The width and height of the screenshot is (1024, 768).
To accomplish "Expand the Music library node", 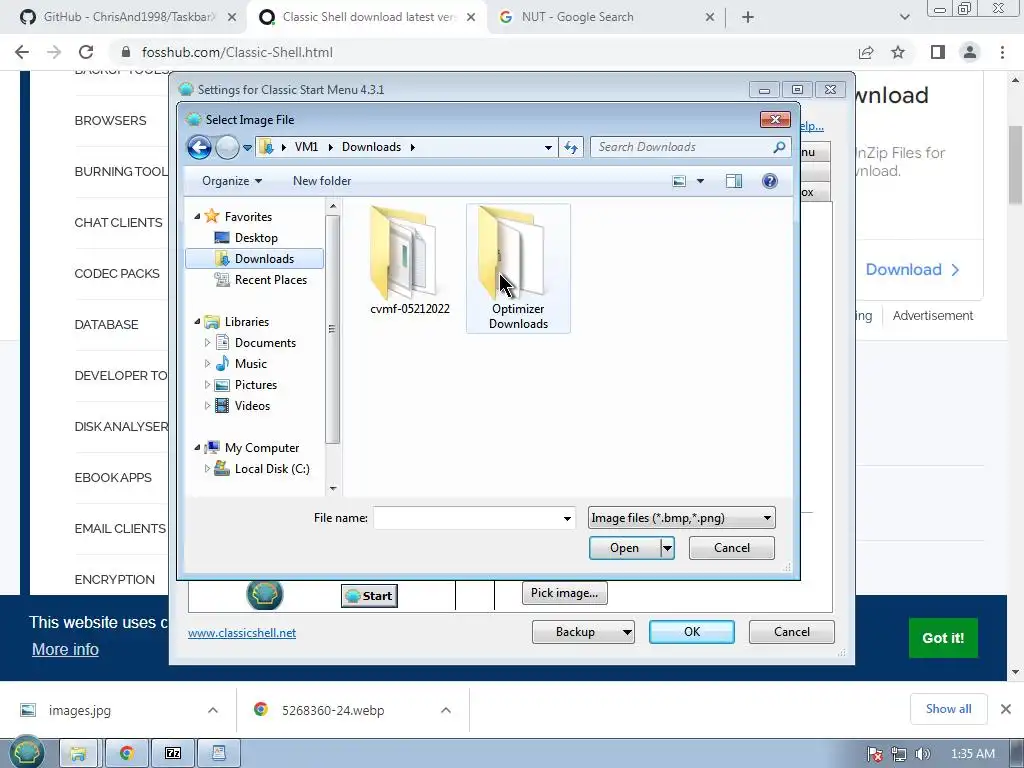I will coord(208,364).
